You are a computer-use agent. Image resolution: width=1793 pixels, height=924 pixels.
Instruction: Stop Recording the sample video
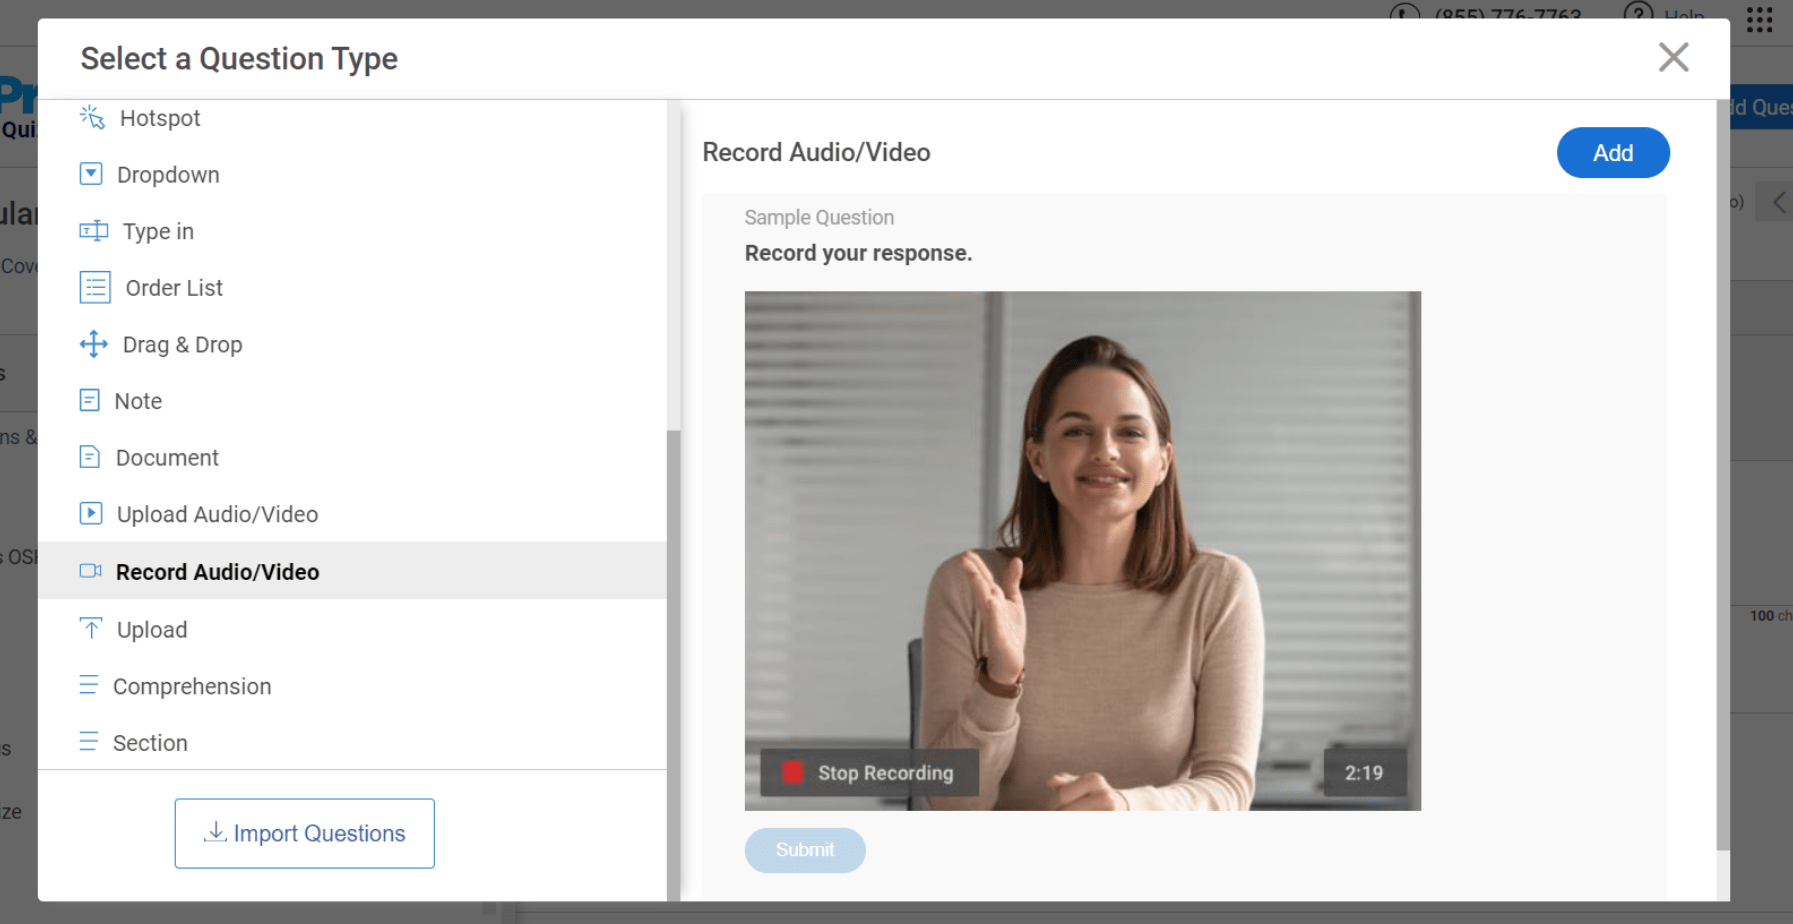click(x=868, y=773)
